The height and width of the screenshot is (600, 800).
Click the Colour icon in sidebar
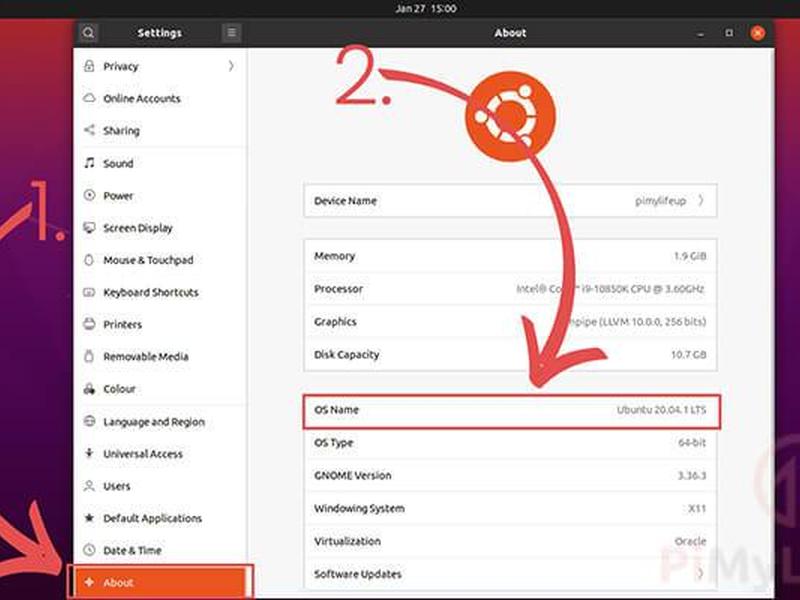(89, 389)
